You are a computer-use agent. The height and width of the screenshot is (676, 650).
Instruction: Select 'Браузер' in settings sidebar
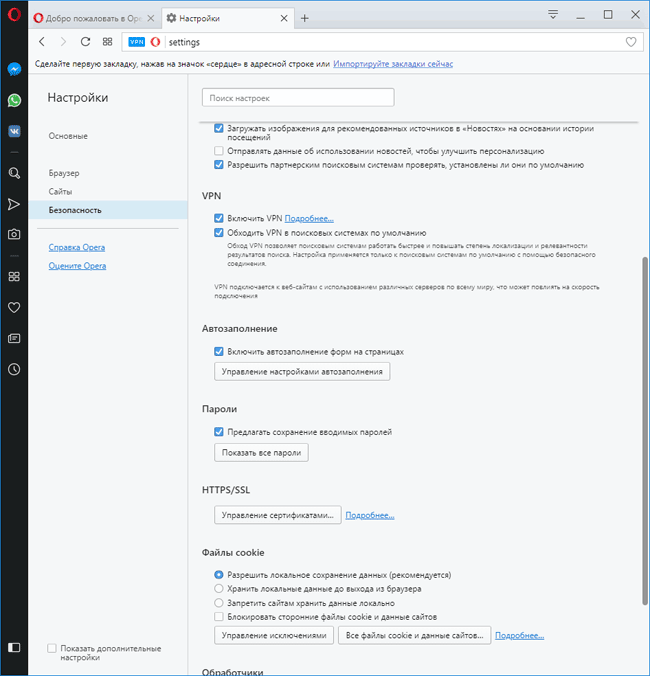pos(64,173)
